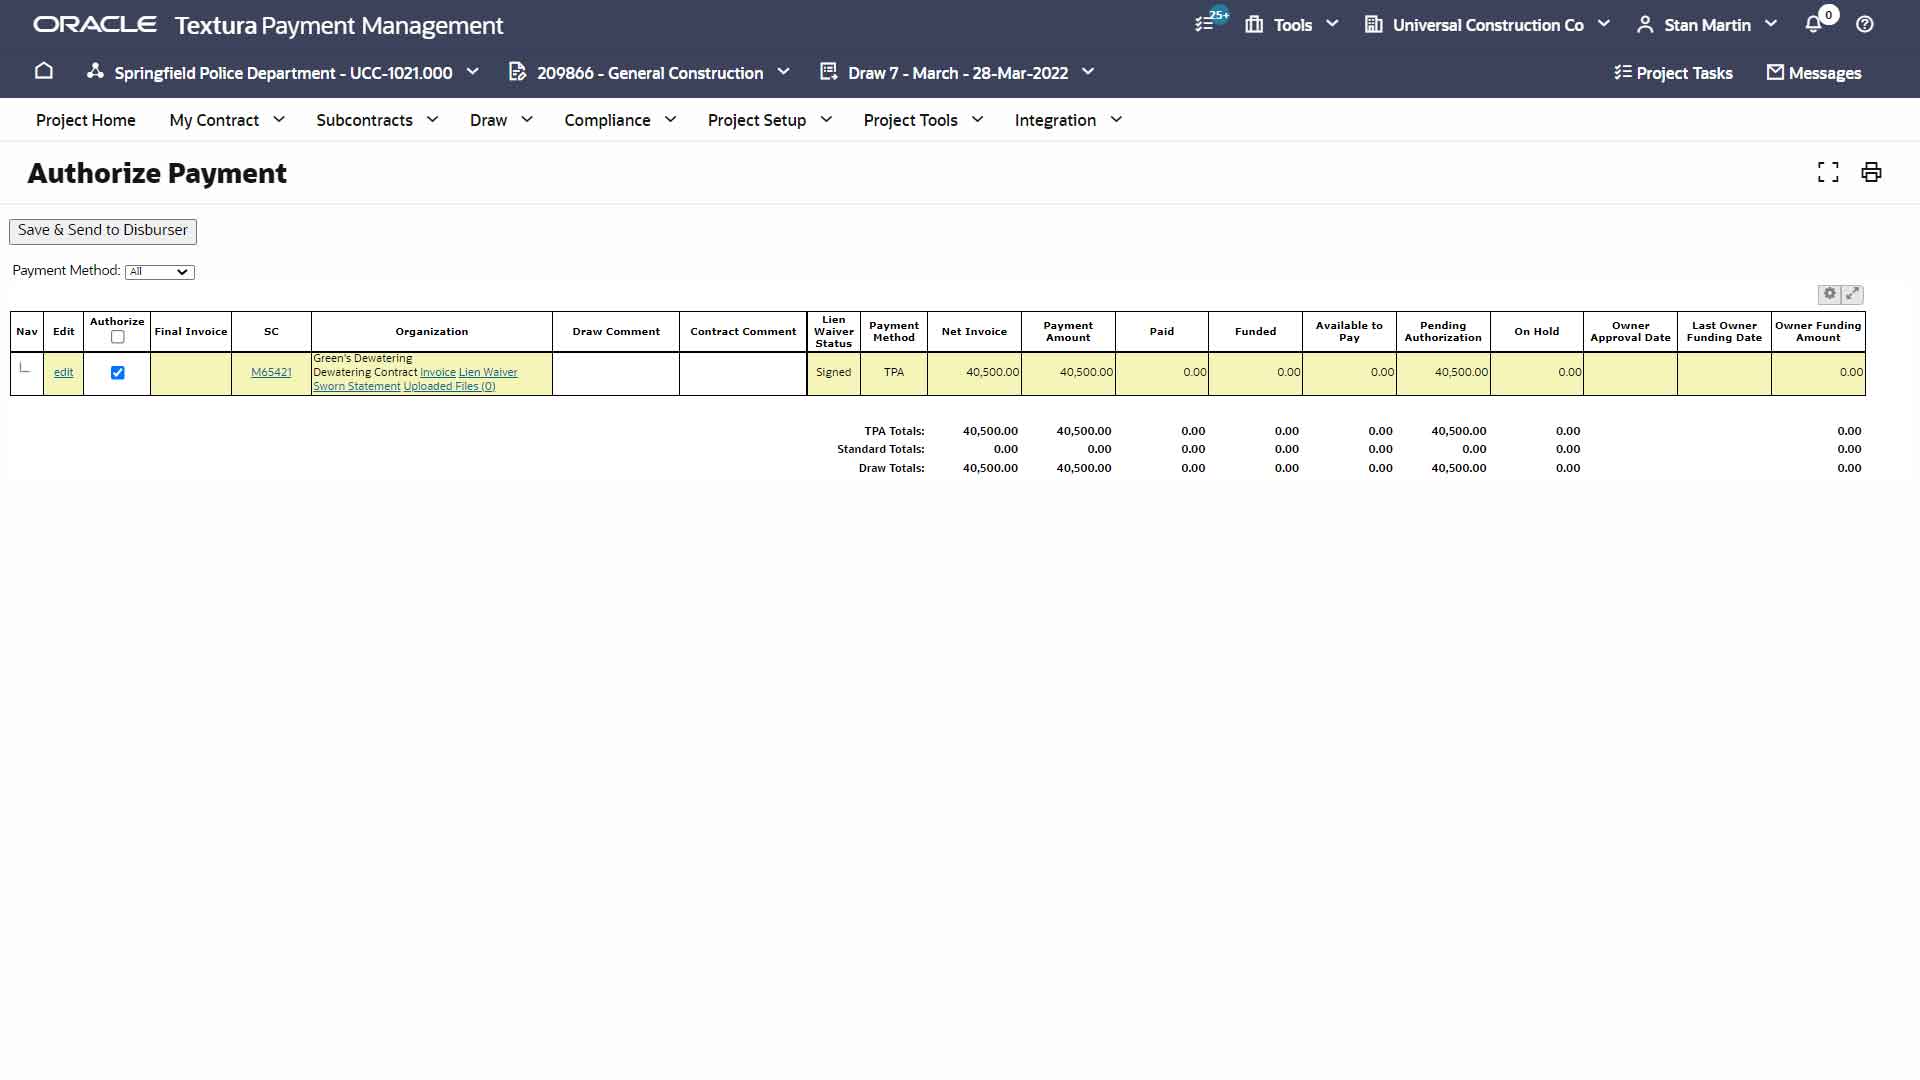Open table settings gear icon
Image resolution: width=1920 pixels, height=1080 pixels.
(x=1829, y=294)
